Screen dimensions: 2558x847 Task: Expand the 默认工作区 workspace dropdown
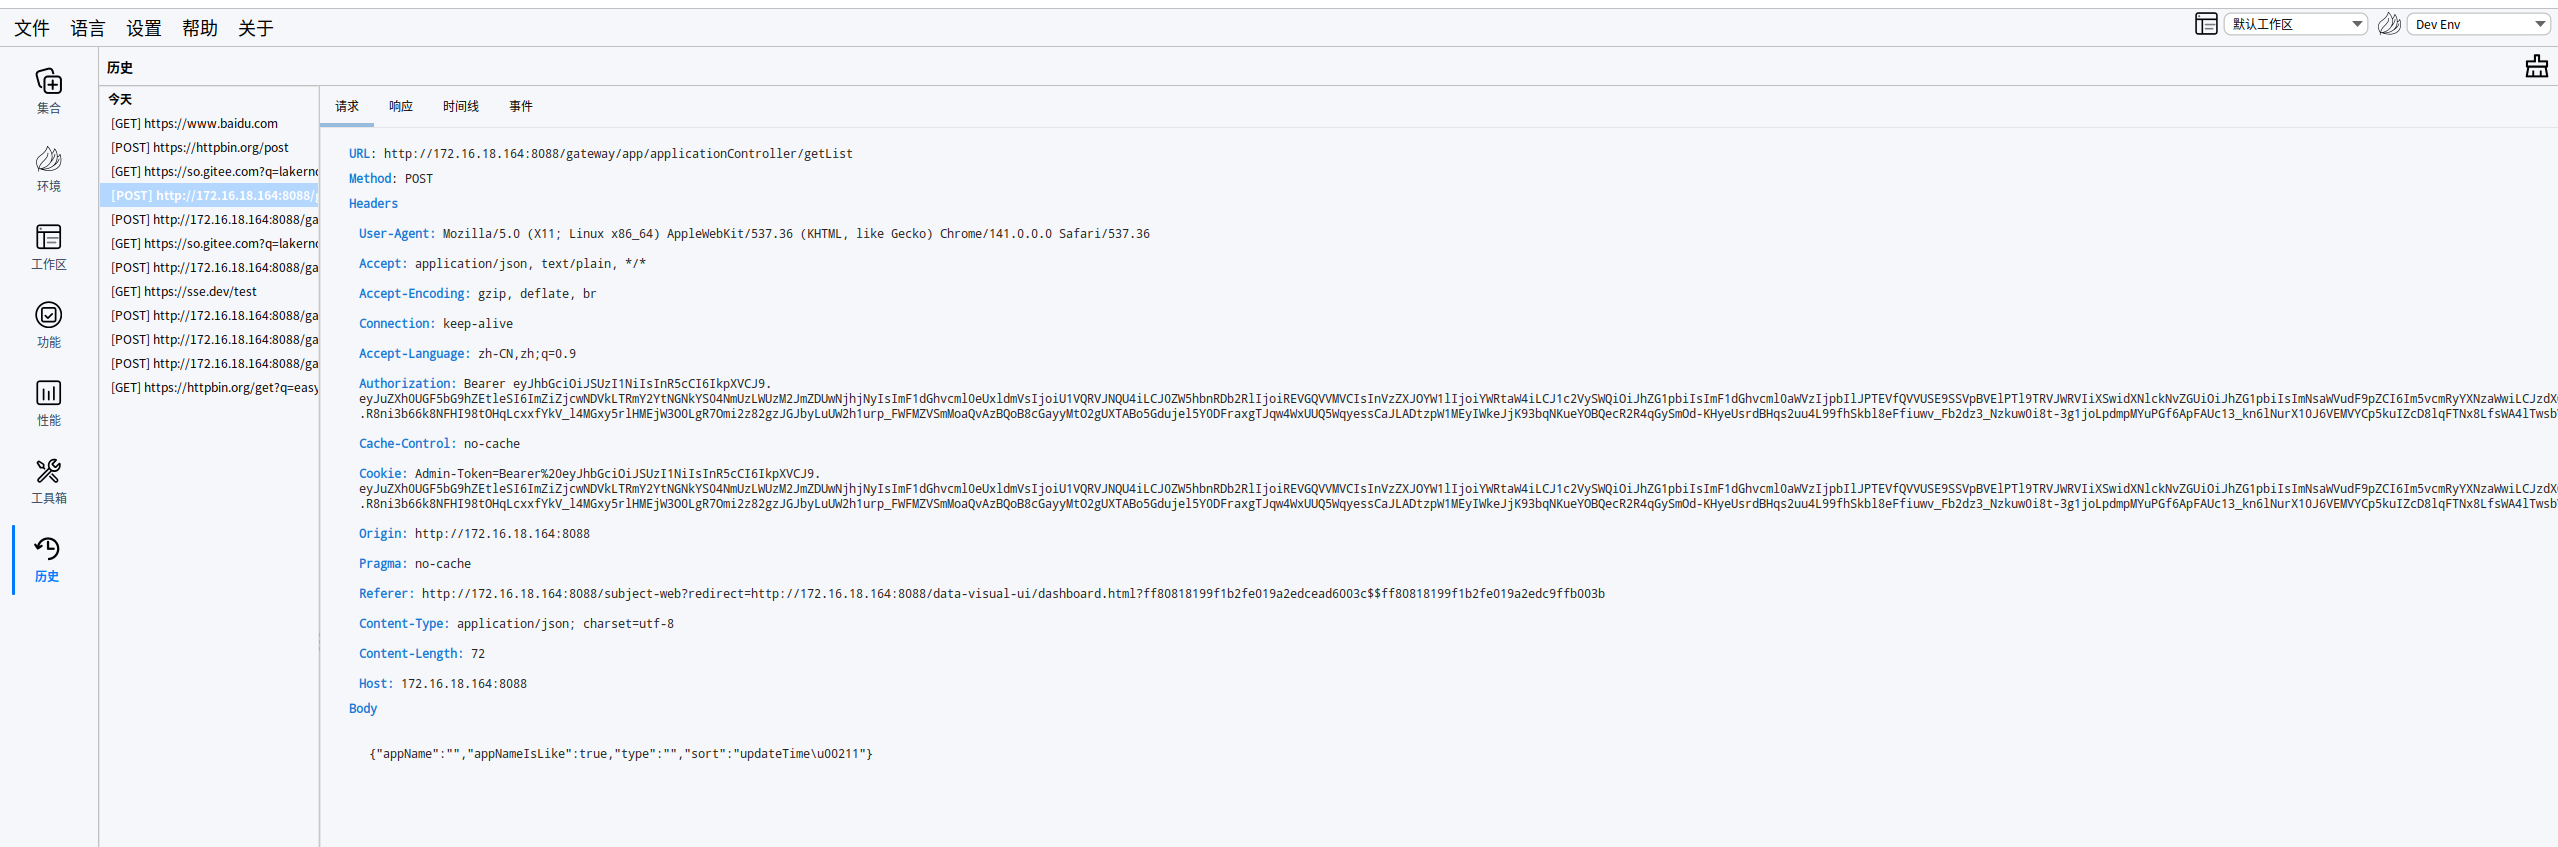(2295, 24)
